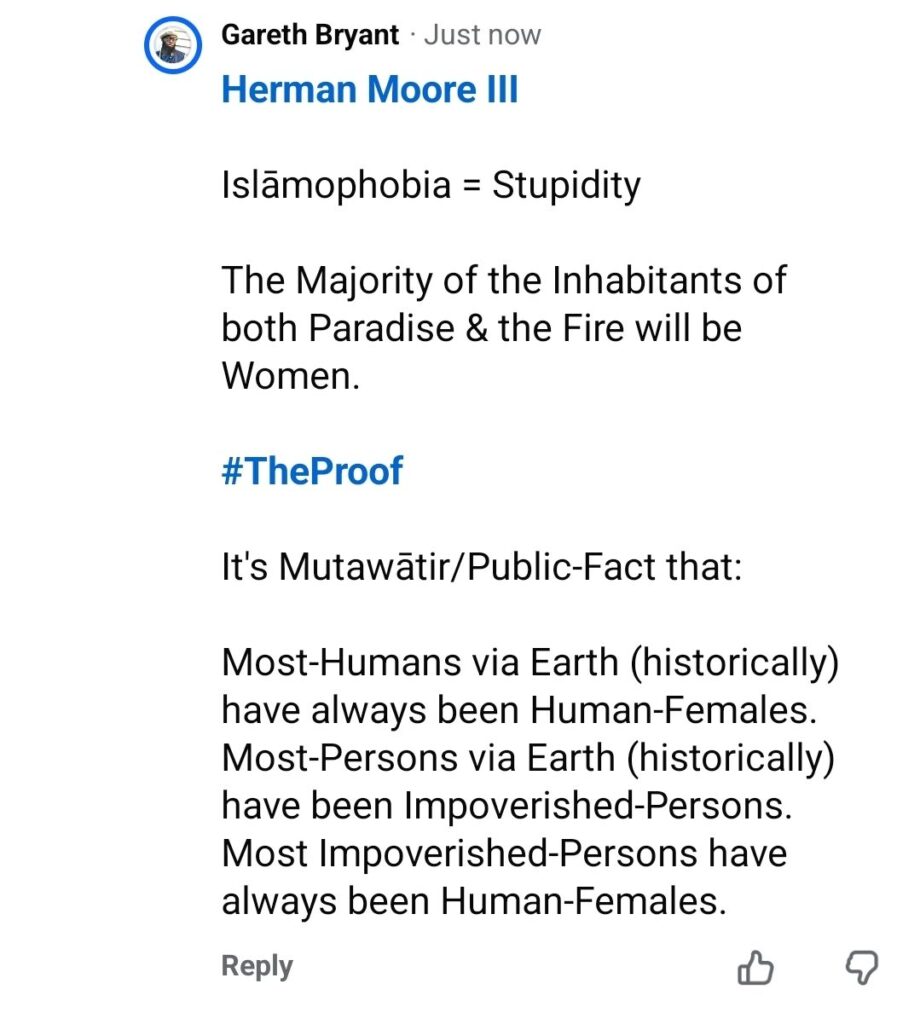Click the text "Most-Persons via Earth"
The width and height of the screenshot is (920, 1024).
[x=420, y=758]
